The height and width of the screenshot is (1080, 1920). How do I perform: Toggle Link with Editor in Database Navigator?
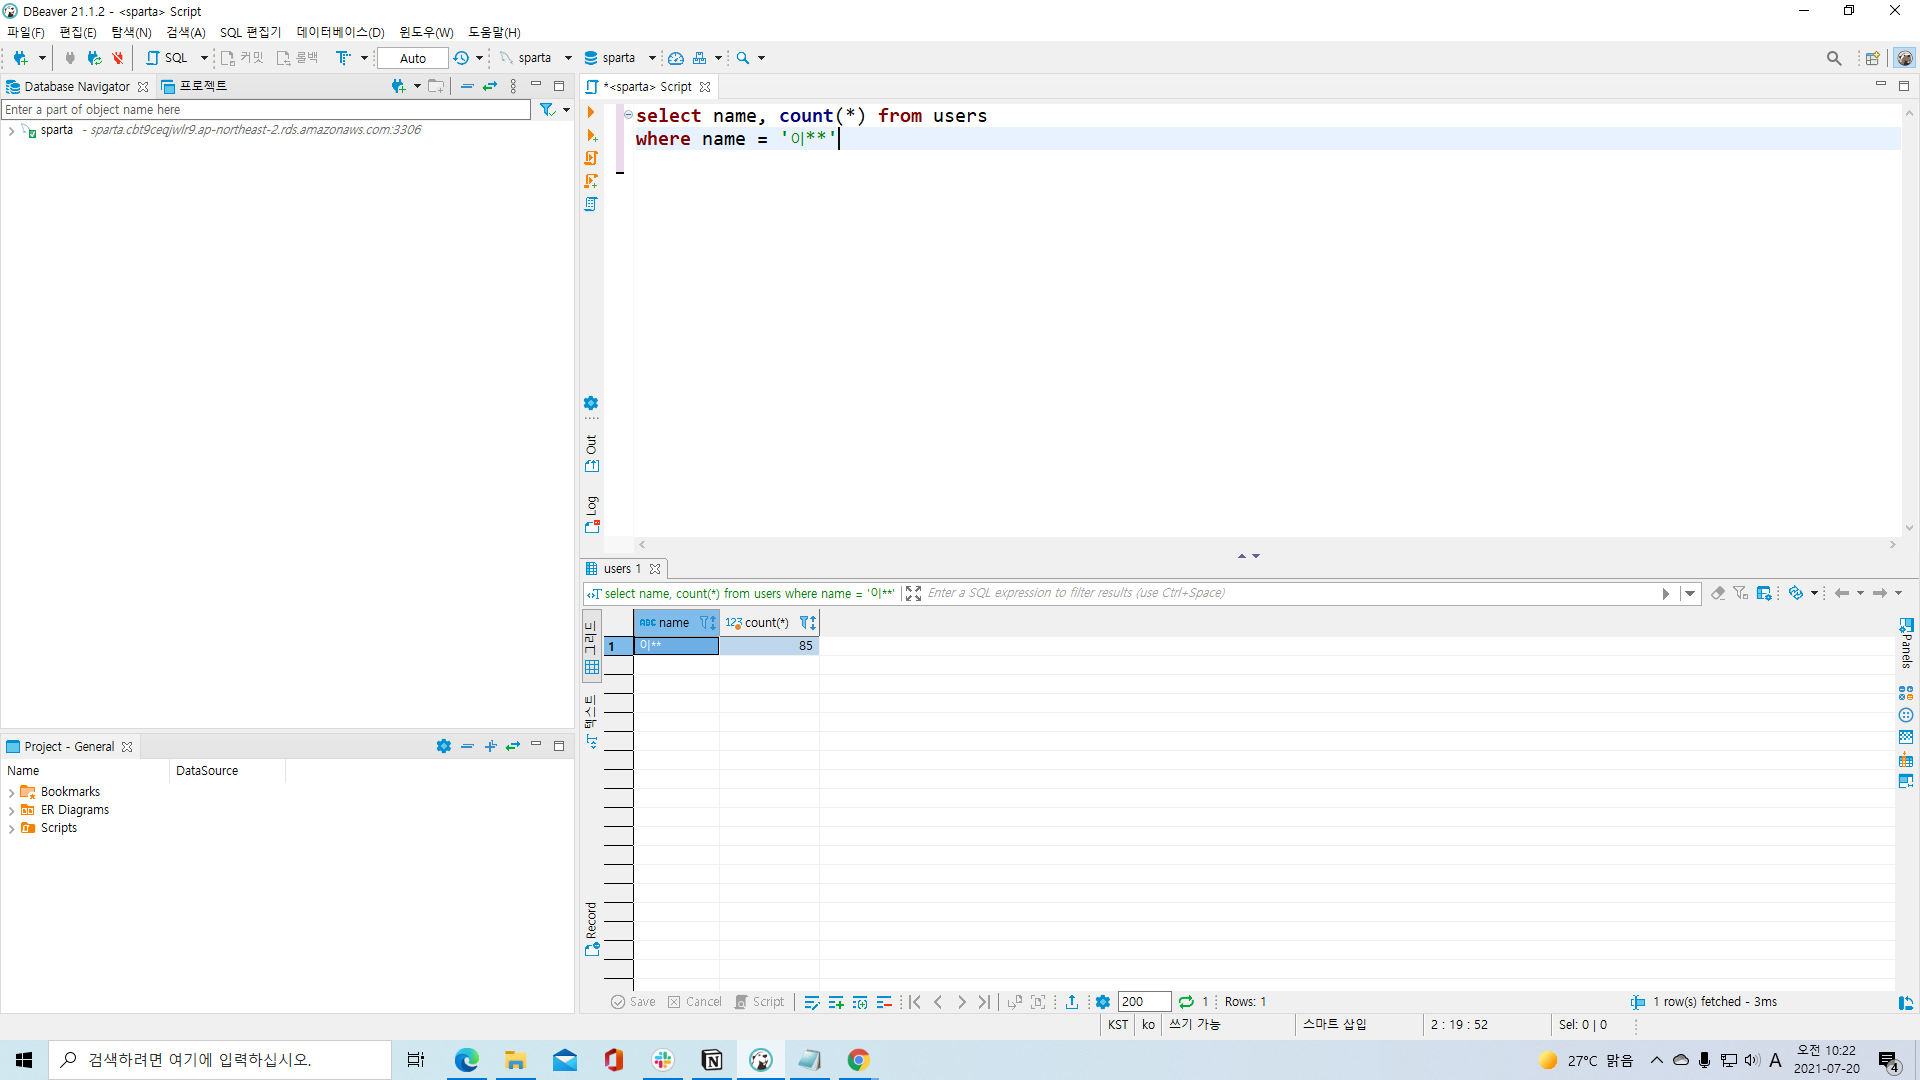pyautogui.click(x=490, y=87)
